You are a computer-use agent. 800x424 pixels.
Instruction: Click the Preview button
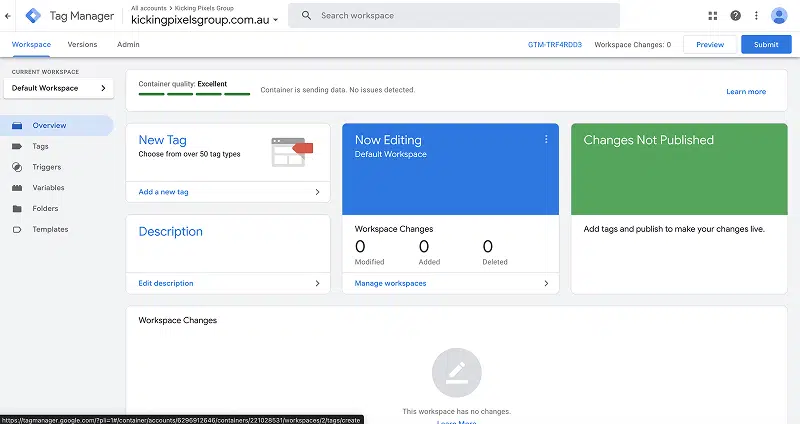click(710, 44)
